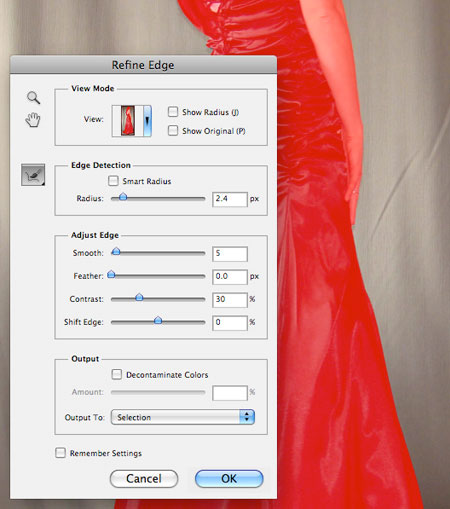Image resolution: width=450 pixels, height=509 pixels.
Task: Enable Show Radius (J) checkbox
Action: (173, 112)
